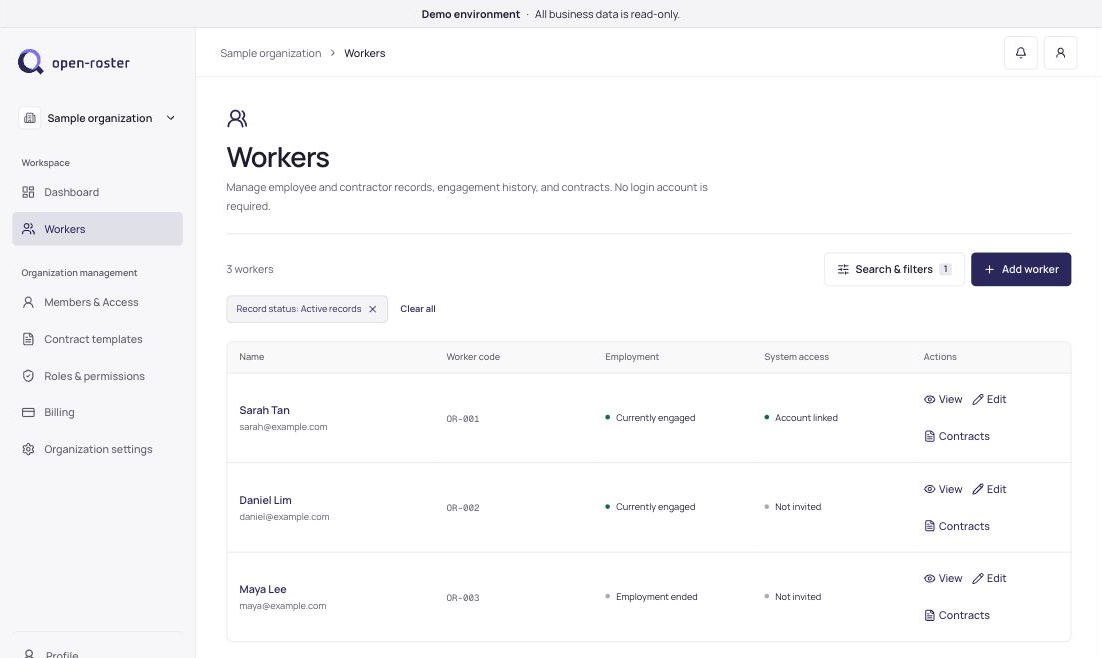Click worker code OR-001
1102x658 pixels.
463,419
